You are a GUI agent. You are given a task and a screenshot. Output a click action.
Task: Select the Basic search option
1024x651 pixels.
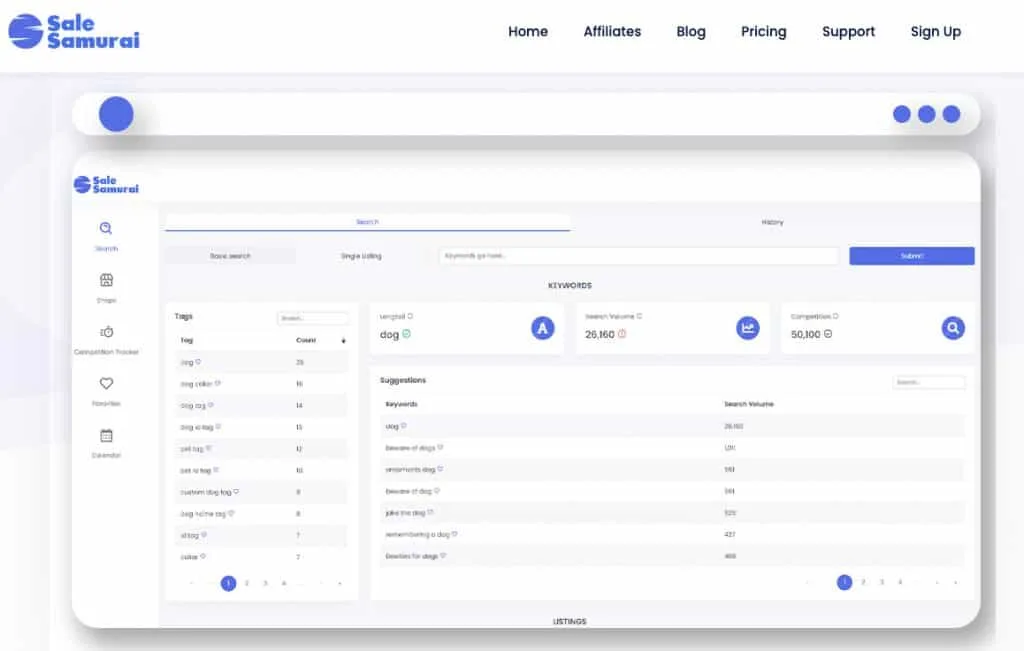click(230, 256)
